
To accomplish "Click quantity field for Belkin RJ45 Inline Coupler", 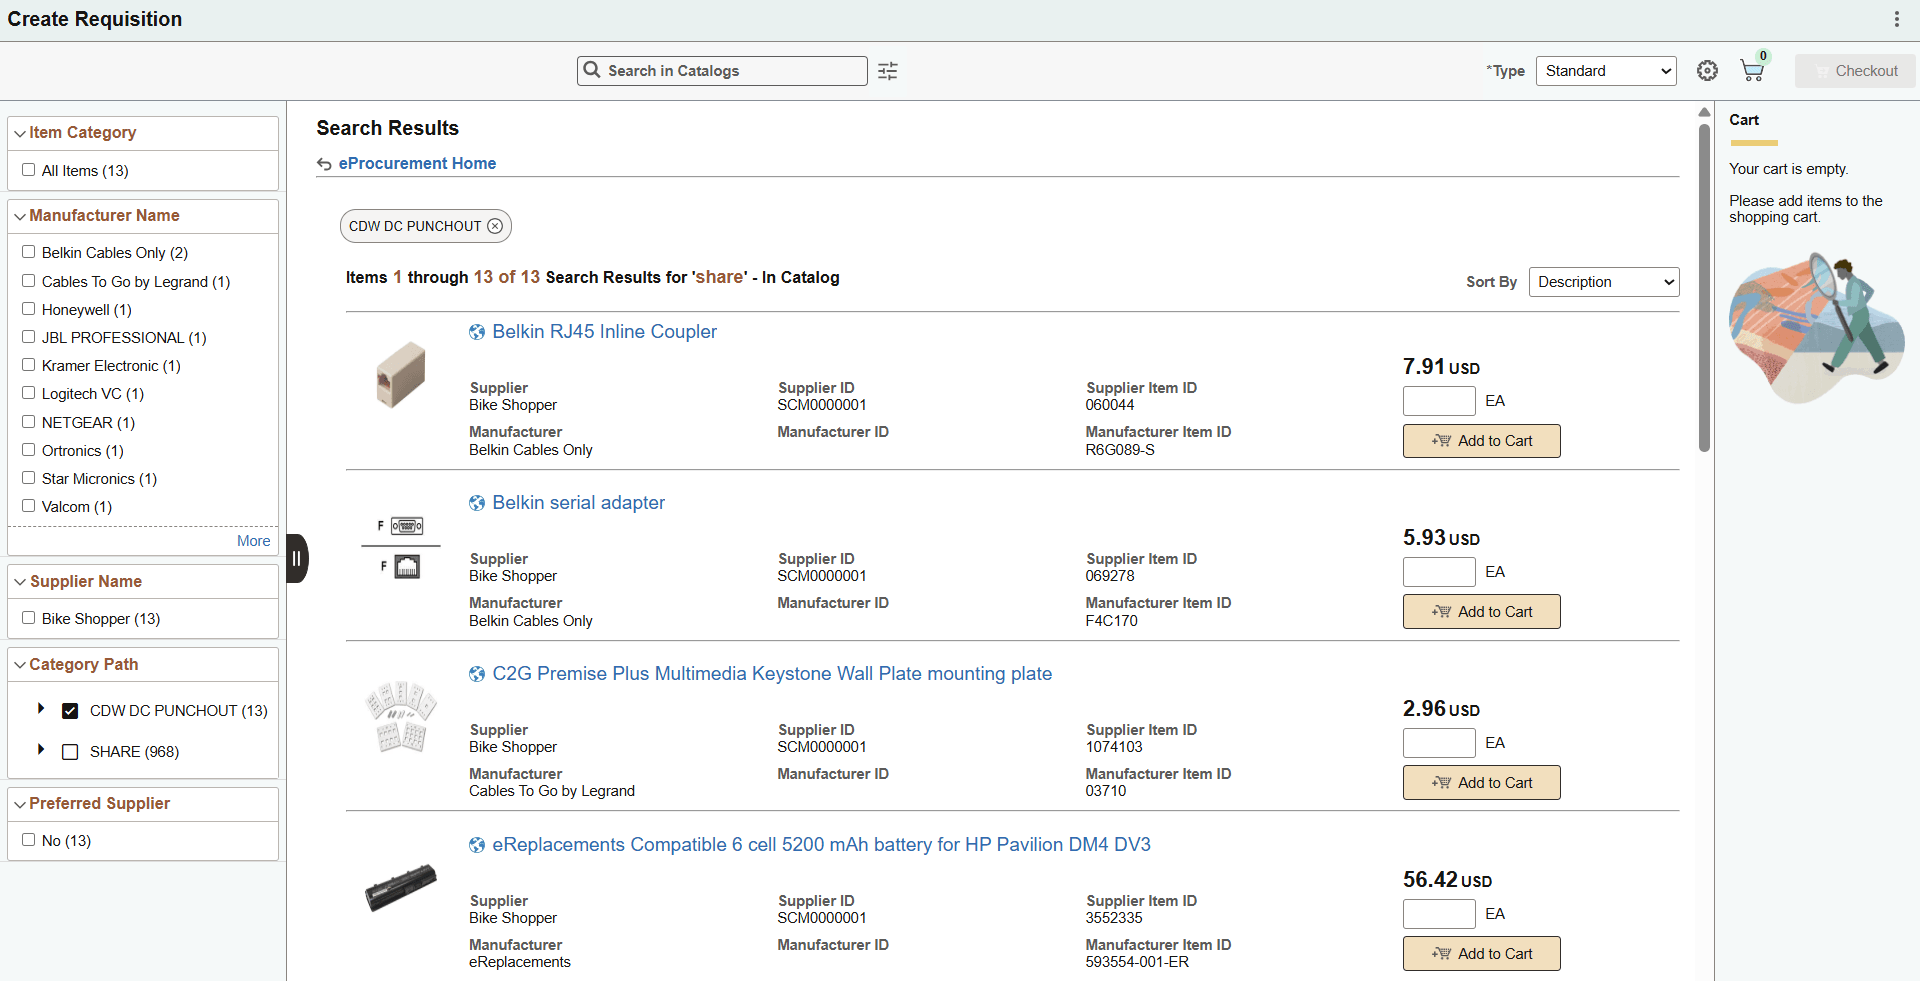I will coord(1438,400).
